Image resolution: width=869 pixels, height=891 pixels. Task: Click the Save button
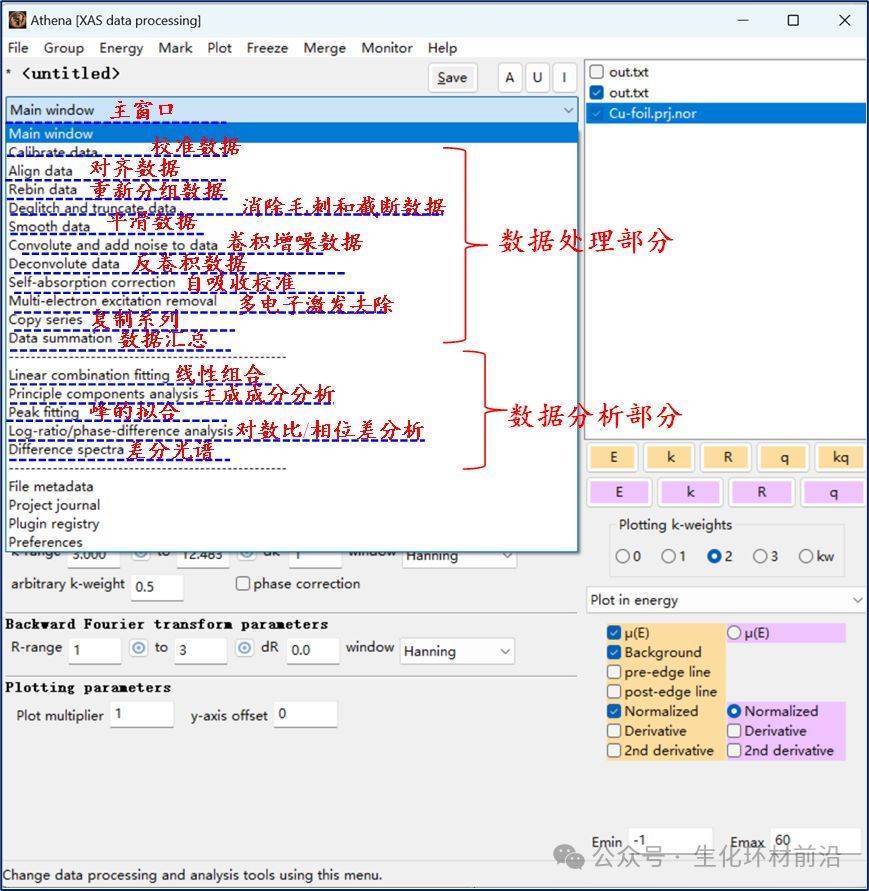point(452,78)
